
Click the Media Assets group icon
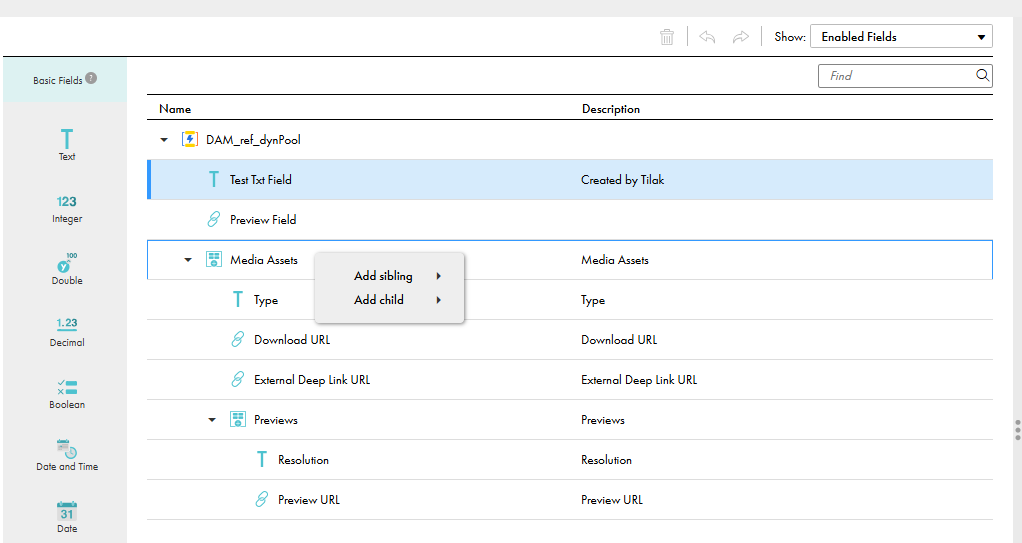tap(214, 259)
